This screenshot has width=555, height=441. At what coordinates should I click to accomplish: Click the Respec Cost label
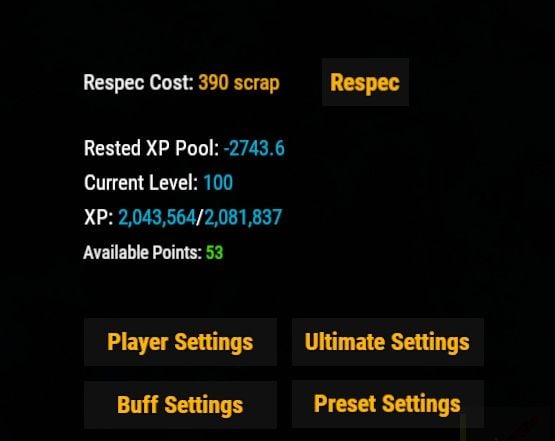[x=138, y=83]
